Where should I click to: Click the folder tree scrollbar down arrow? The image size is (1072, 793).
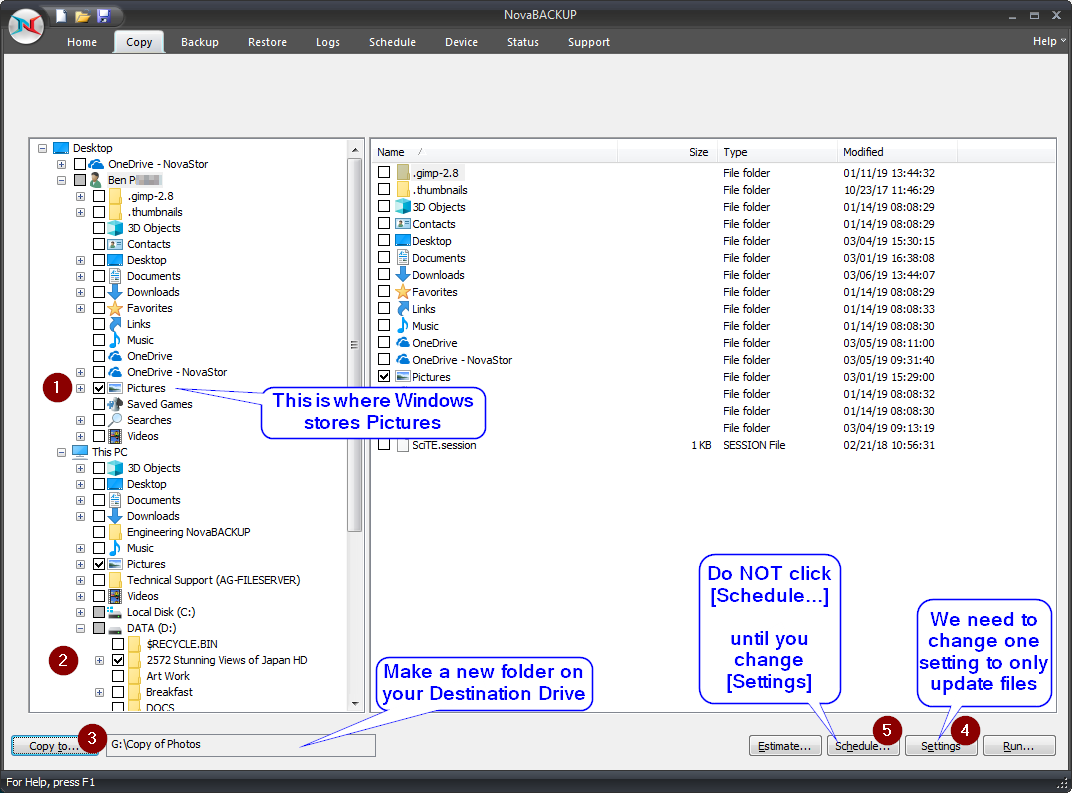point(355,703)
